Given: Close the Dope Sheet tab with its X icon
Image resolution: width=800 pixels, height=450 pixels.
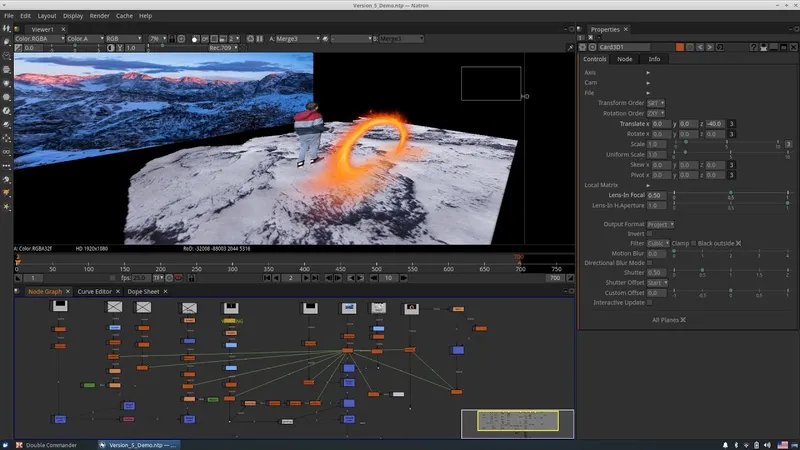Looking at the screenshot, I should point(163,291).
